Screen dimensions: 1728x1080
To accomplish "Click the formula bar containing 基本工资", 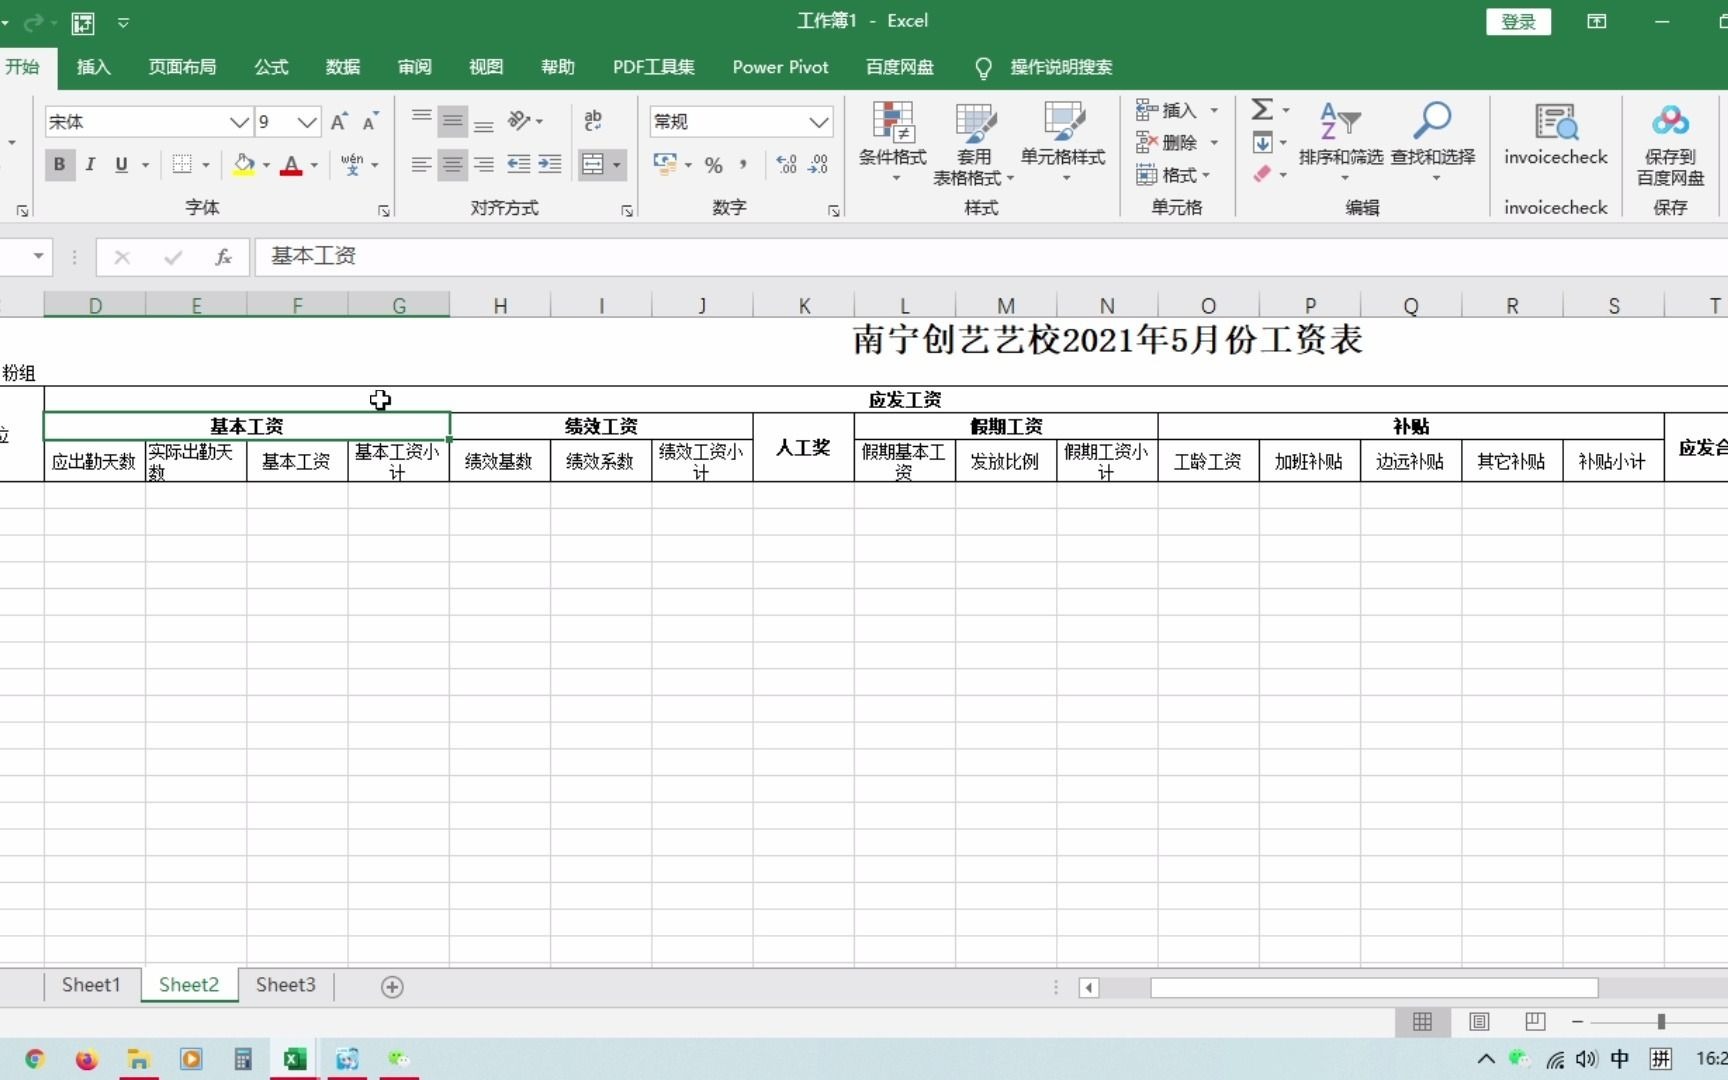I will [x=990, y=257].
